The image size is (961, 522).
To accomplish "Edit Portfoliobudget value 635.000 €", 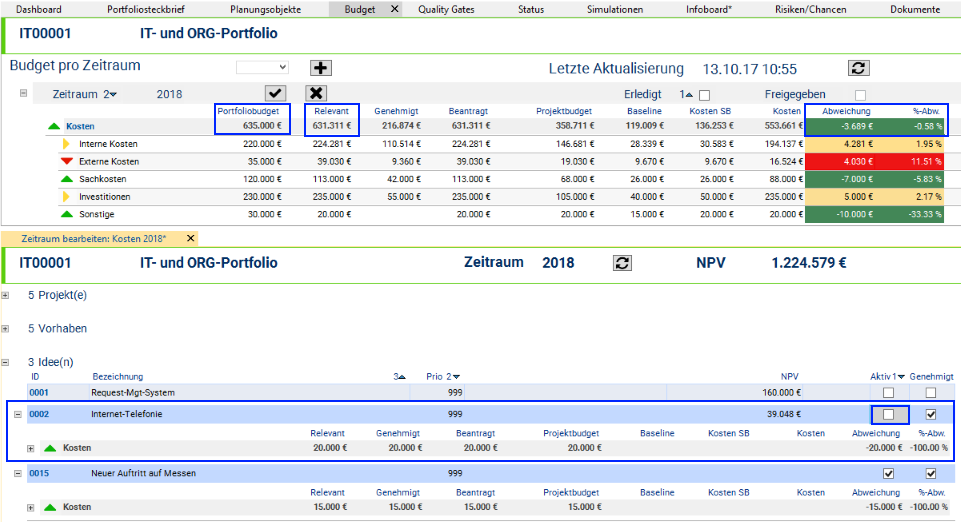I will point(262,126).
